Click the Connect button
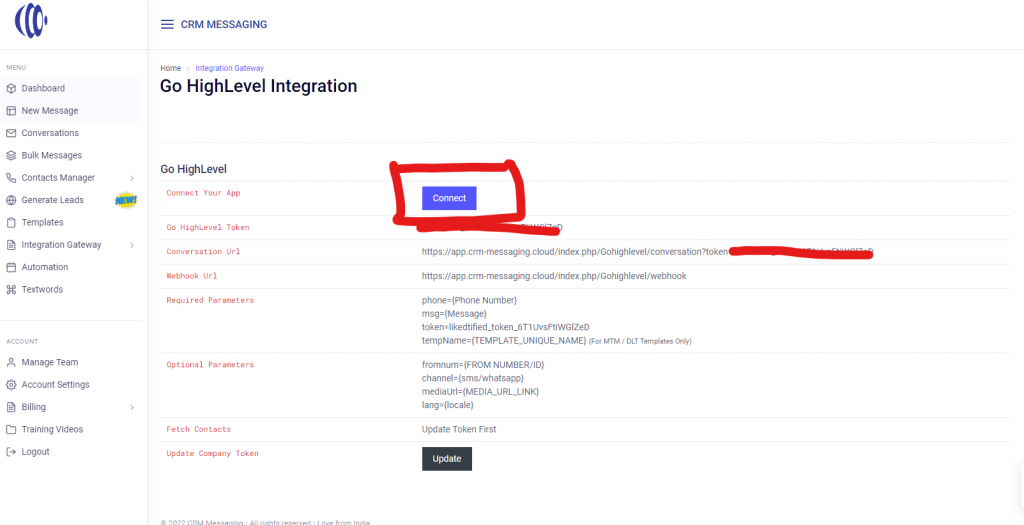The height and width of the screenshot is (525, 1024). (449, 198)
